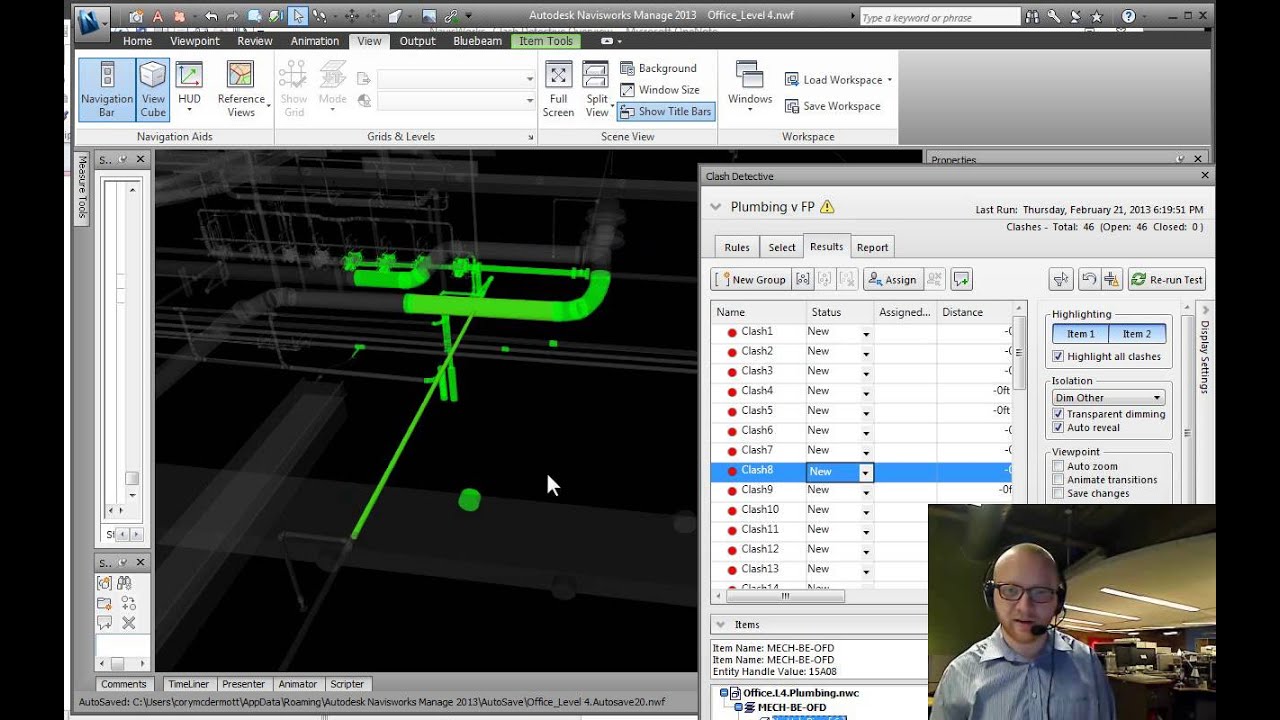The image size is (1280, 720).
Task: Open the Split View tool
Action: pyautogui.click(x=596, y=90)
